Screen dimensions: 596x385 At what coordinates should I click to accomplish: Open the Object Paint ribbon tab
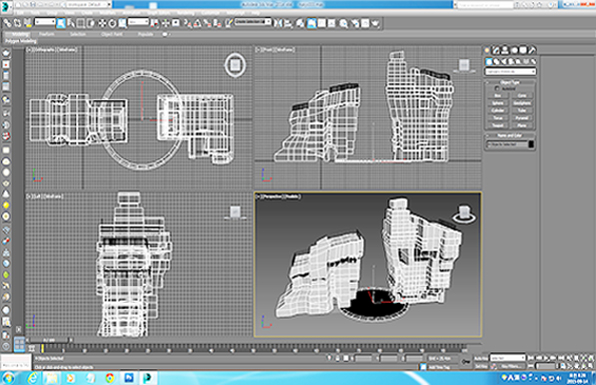click(x=112, y=34)
